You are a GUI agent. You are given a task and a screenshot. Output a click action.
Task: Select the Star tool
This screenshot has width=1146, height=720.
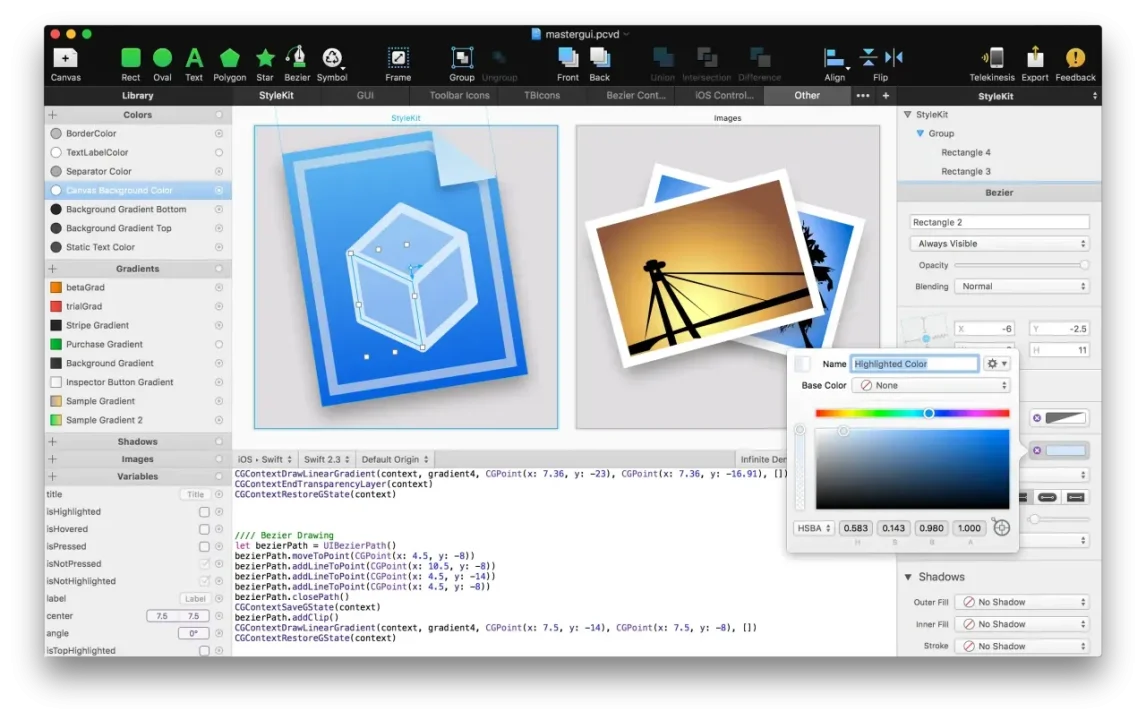click(x=265, y=64)
